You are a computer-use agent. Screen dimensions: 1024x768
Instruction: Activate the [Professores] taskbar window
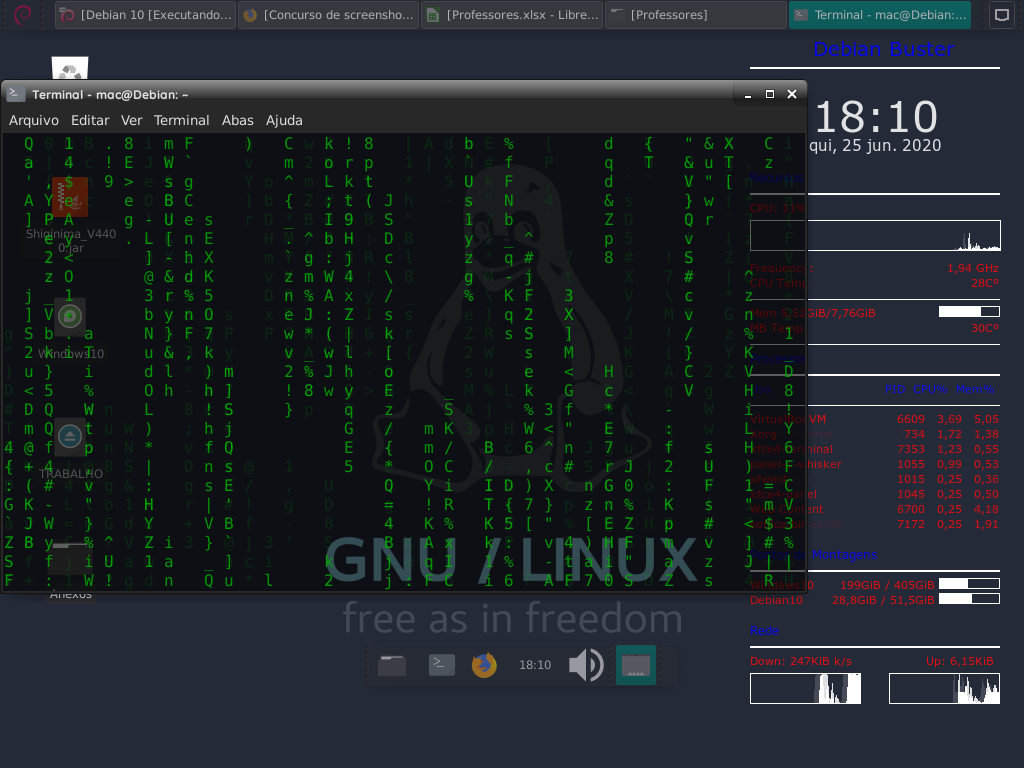696,15
